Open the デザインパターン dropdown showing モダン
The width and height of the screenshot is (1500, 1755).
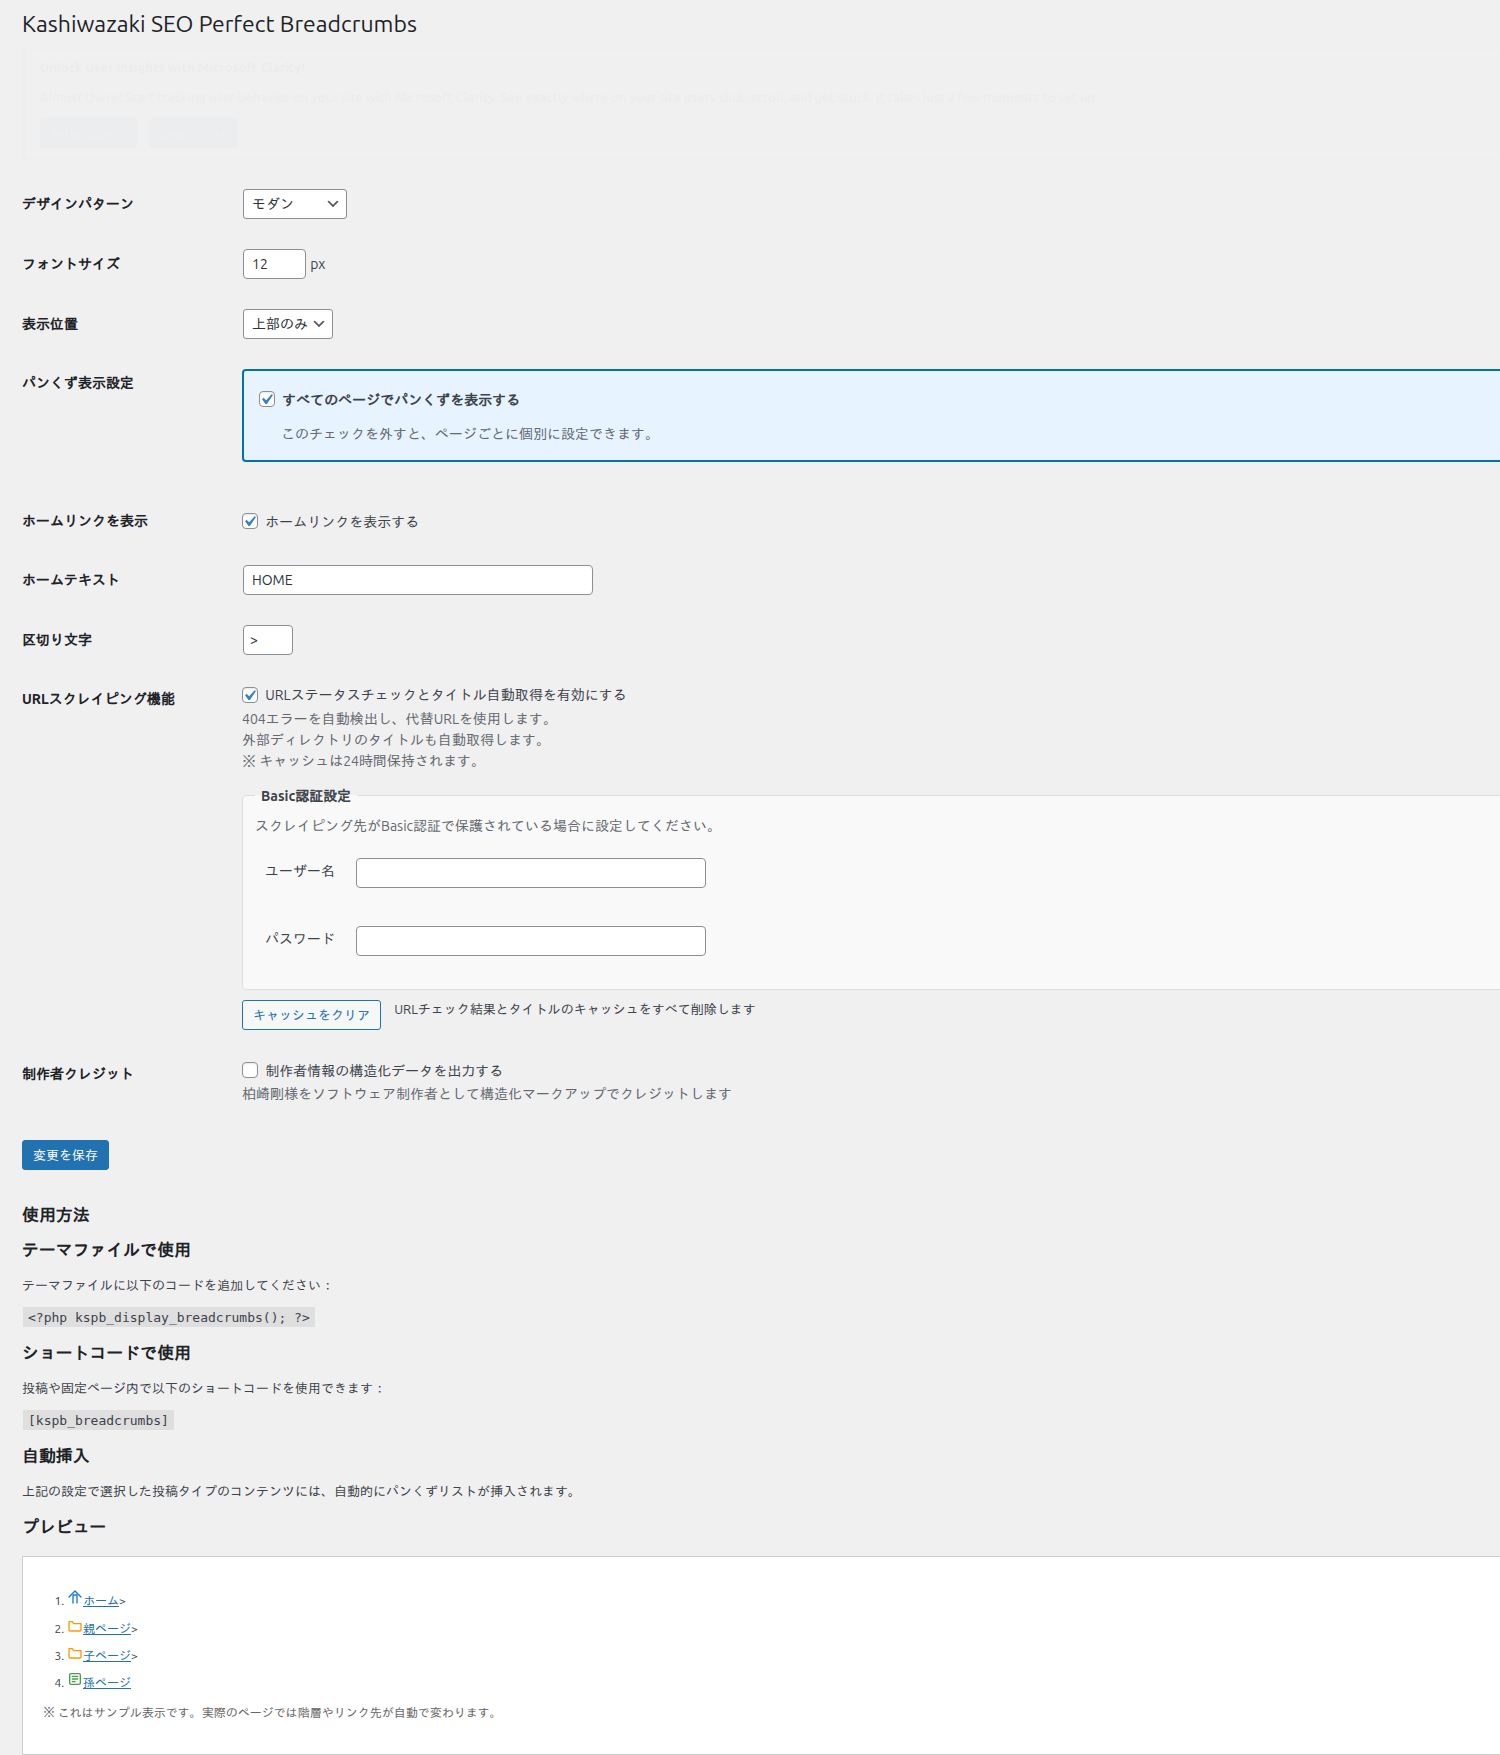pos(294,204)
